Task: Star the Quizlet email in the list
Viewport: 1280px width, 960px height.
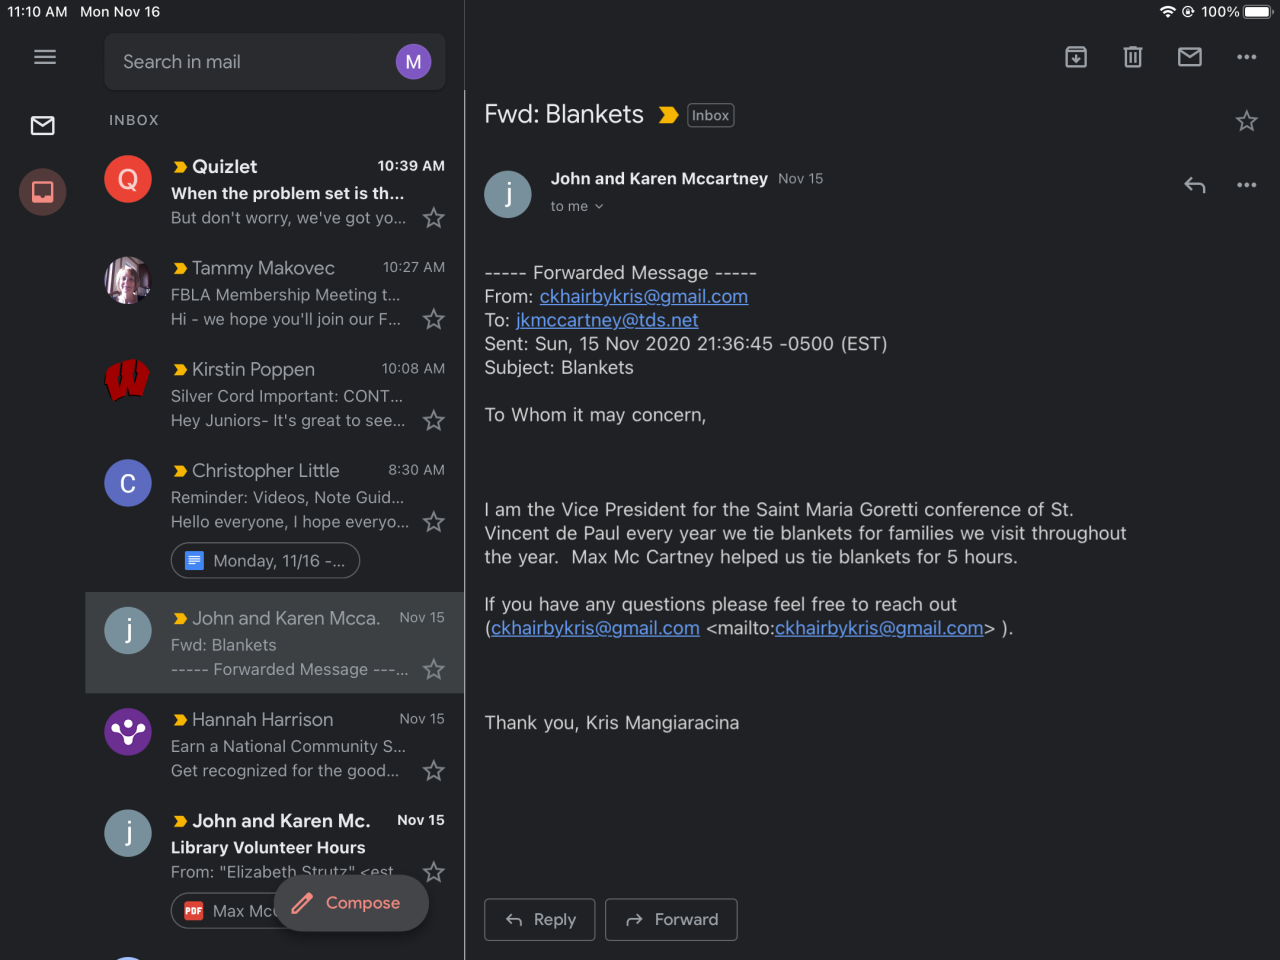Action: (433, 218)
